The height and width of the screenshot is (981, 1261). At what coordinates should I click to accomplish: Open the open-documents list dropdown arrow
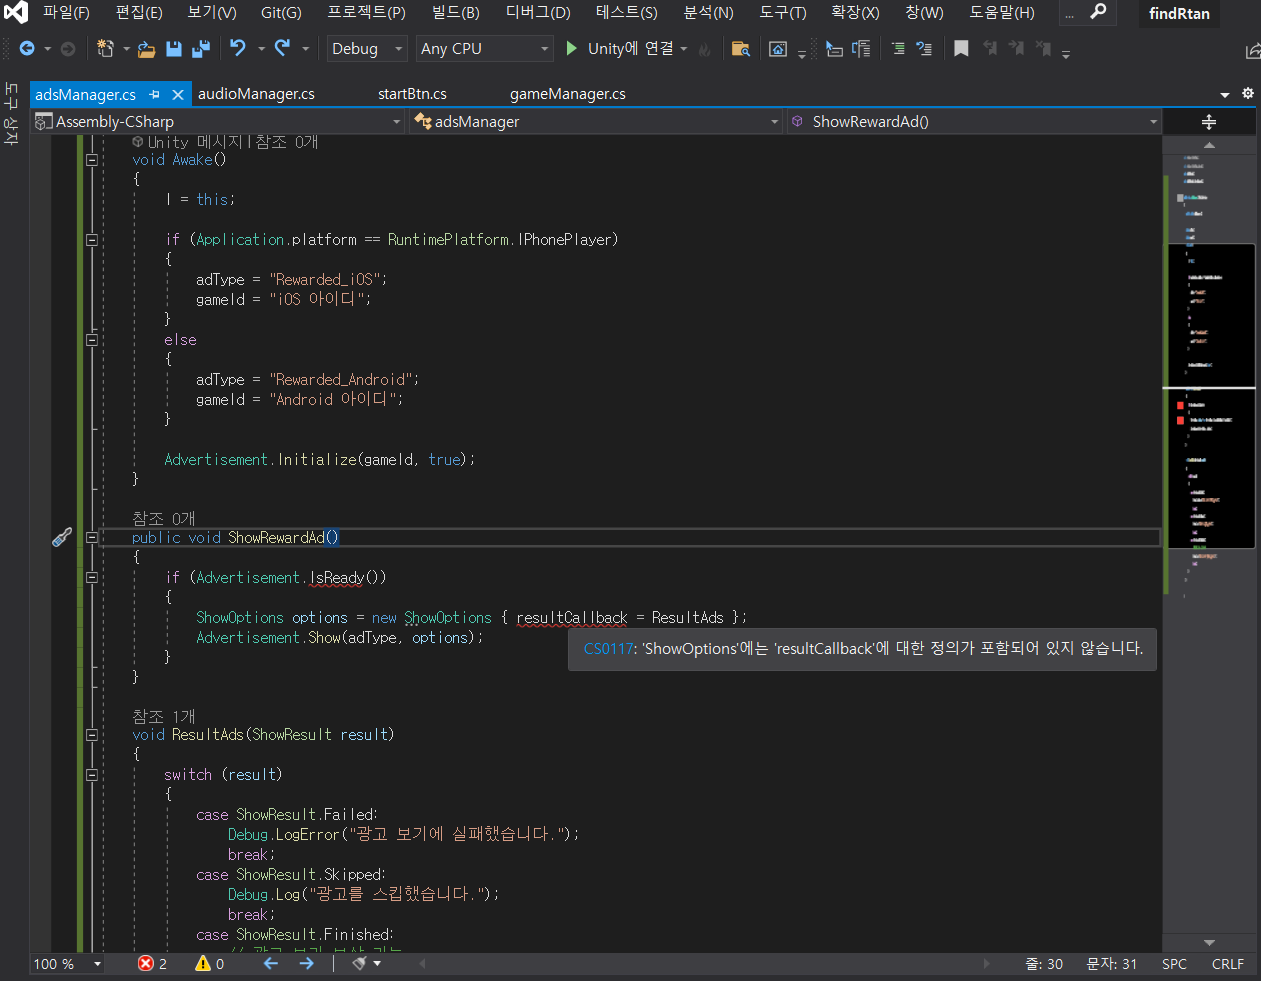1225,94
